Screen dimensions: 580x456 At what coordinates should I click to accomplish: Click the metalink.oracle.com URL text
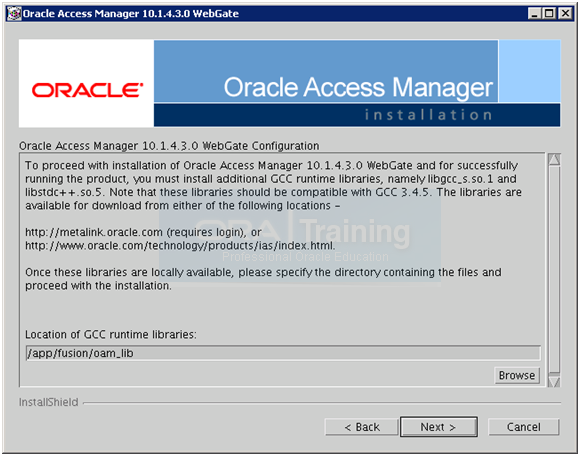pos(94,232)
